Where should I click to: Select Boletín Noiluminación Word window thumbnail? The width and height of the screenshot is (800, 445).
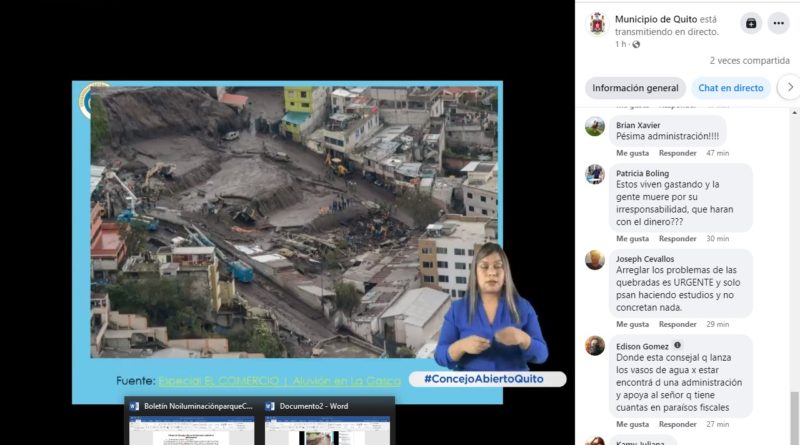[x=191, y=430]
